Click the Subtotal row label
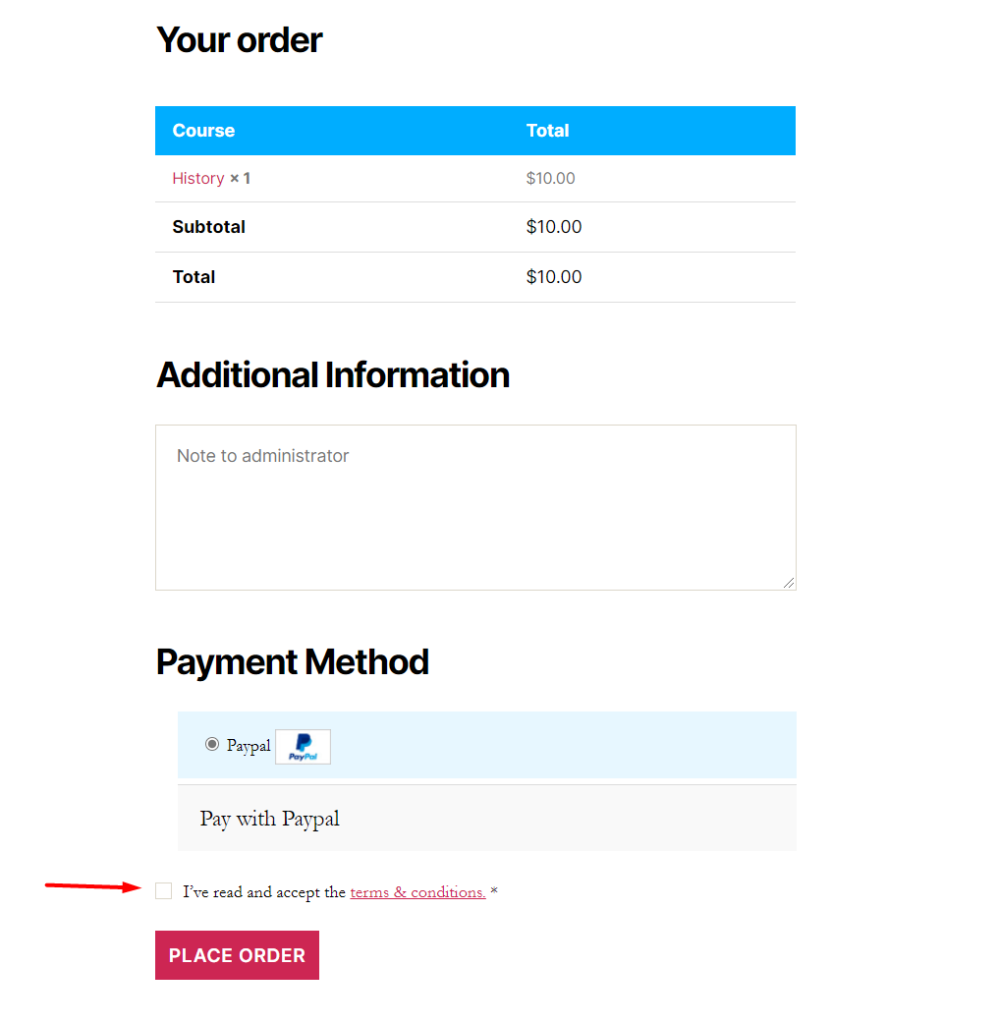This screenshot has width=998, height=1024. pyautogui.click(x=209, y=227)
